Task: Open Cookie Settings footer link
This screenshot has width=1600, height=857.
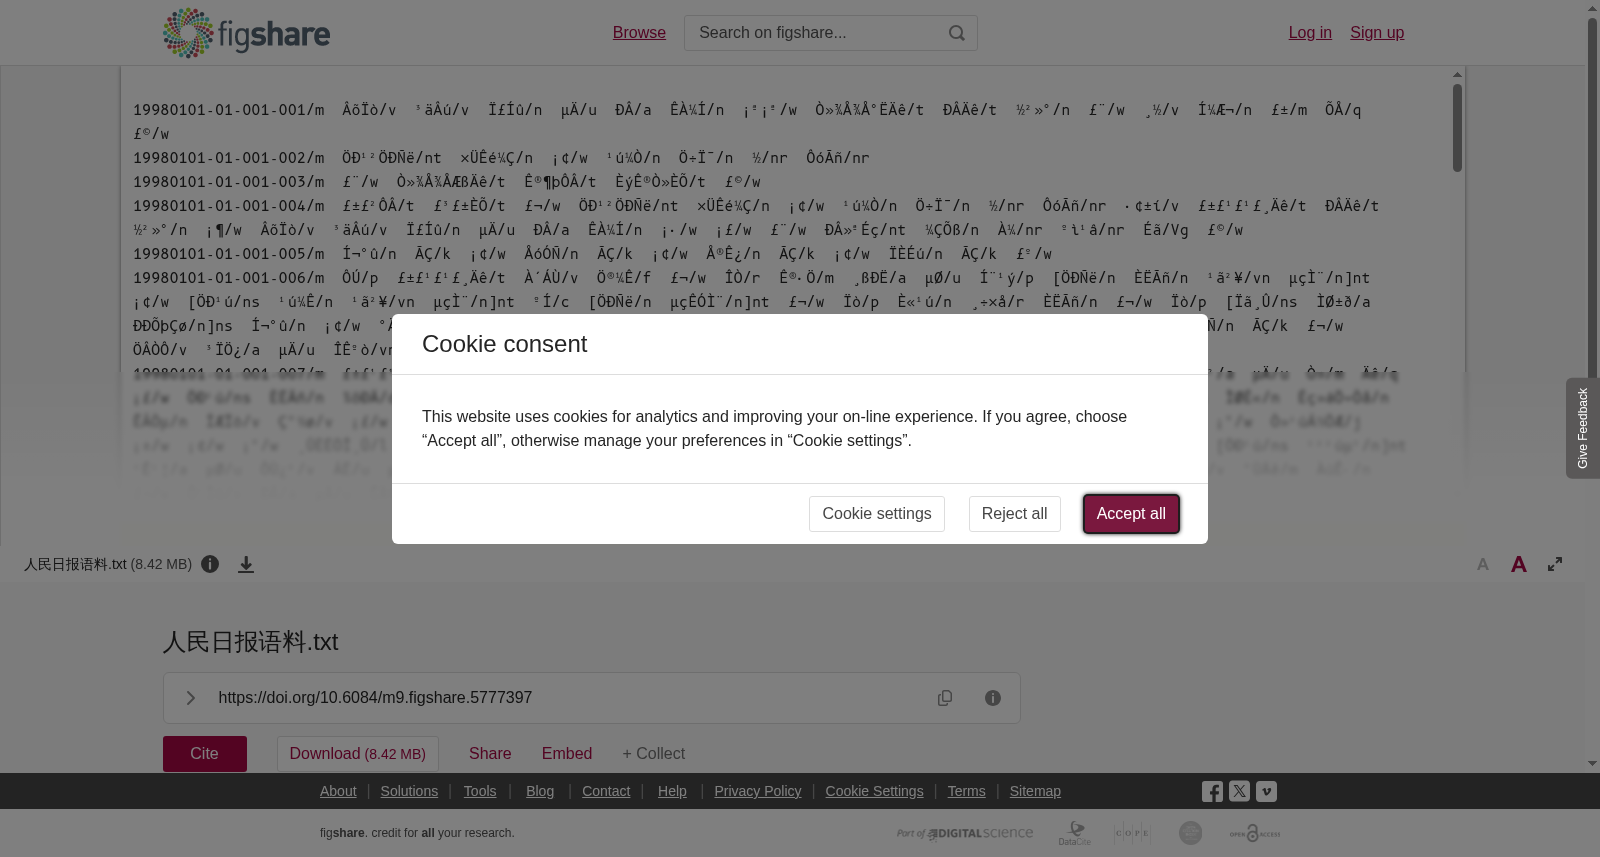Action: pos(874,791)
